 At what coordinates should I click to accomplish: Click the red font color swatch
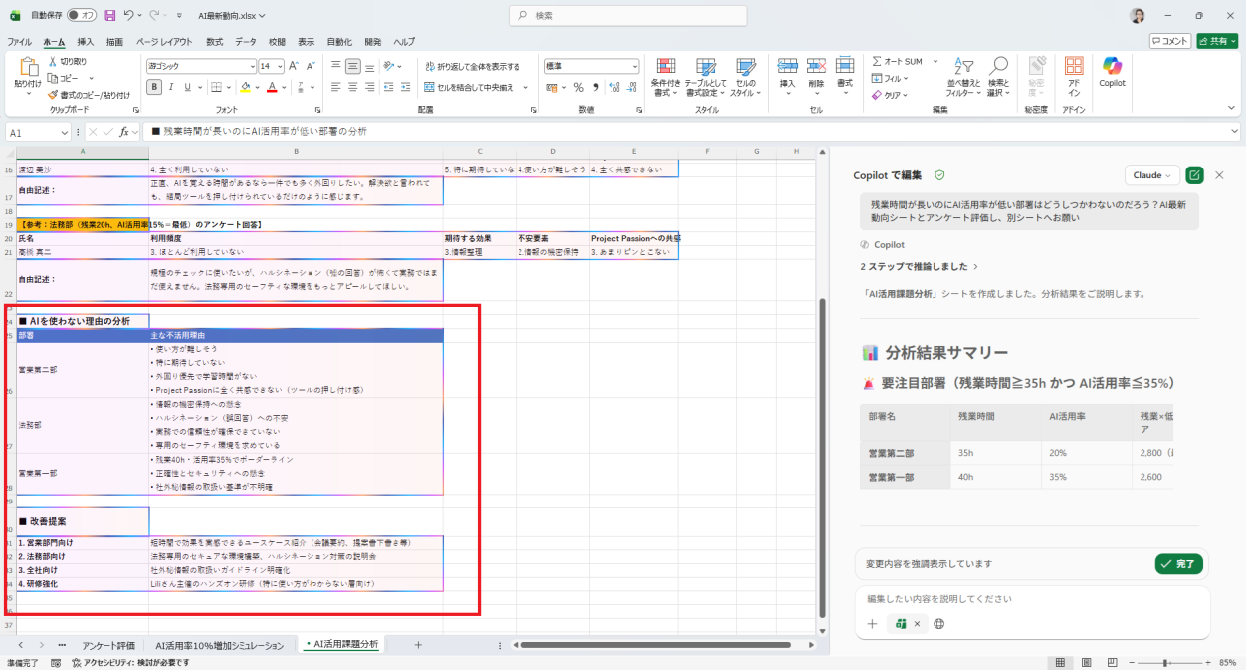[x=271, y=87]
